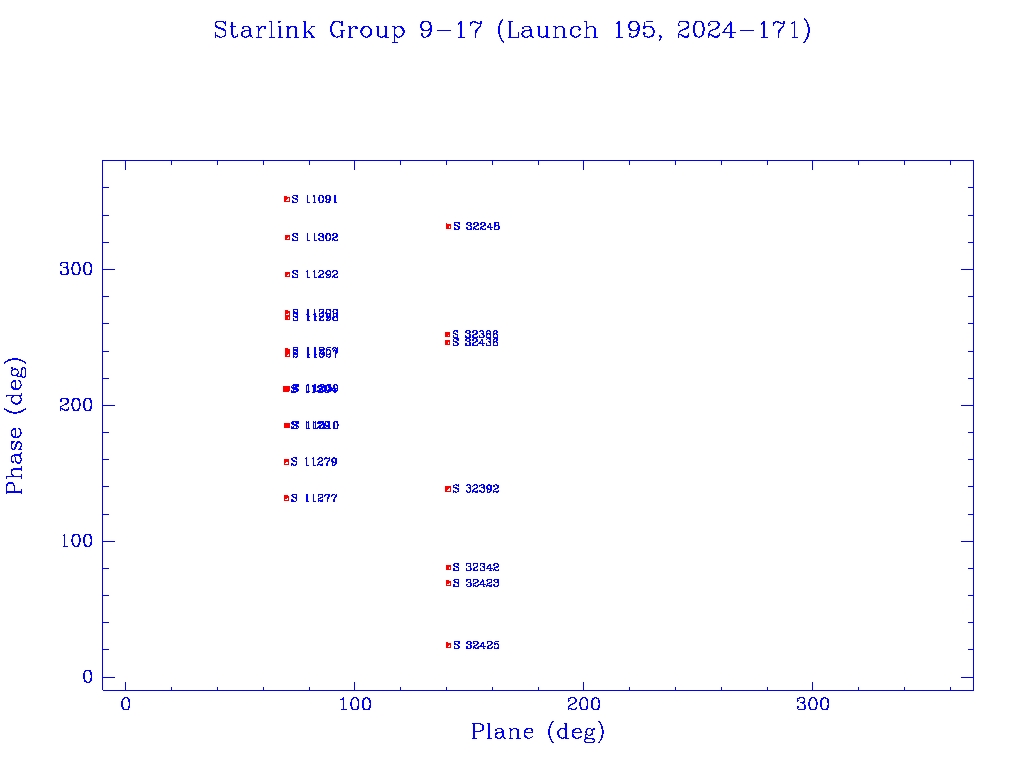This screenshot has width=1024, height=768.
Task: Select the S 11279 satellite label
Action: [314, 462]
